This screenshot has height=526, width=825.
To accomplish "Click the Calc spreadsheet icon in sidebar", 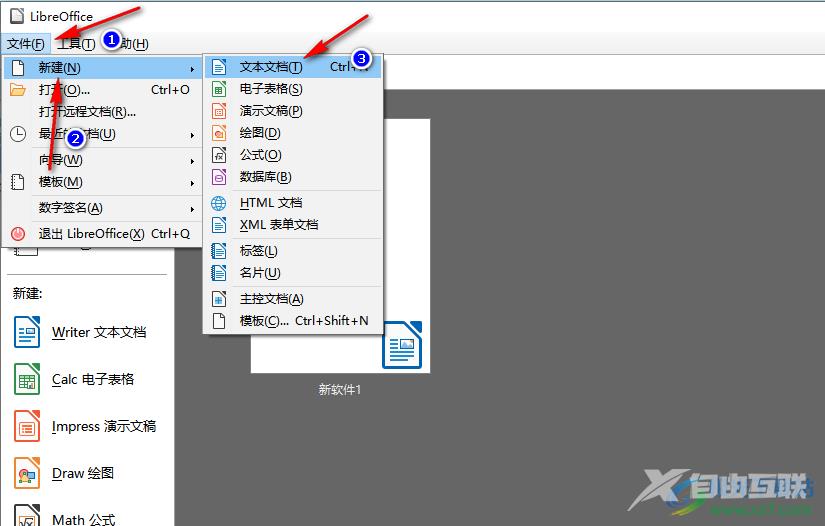I will tap(27, 379).
